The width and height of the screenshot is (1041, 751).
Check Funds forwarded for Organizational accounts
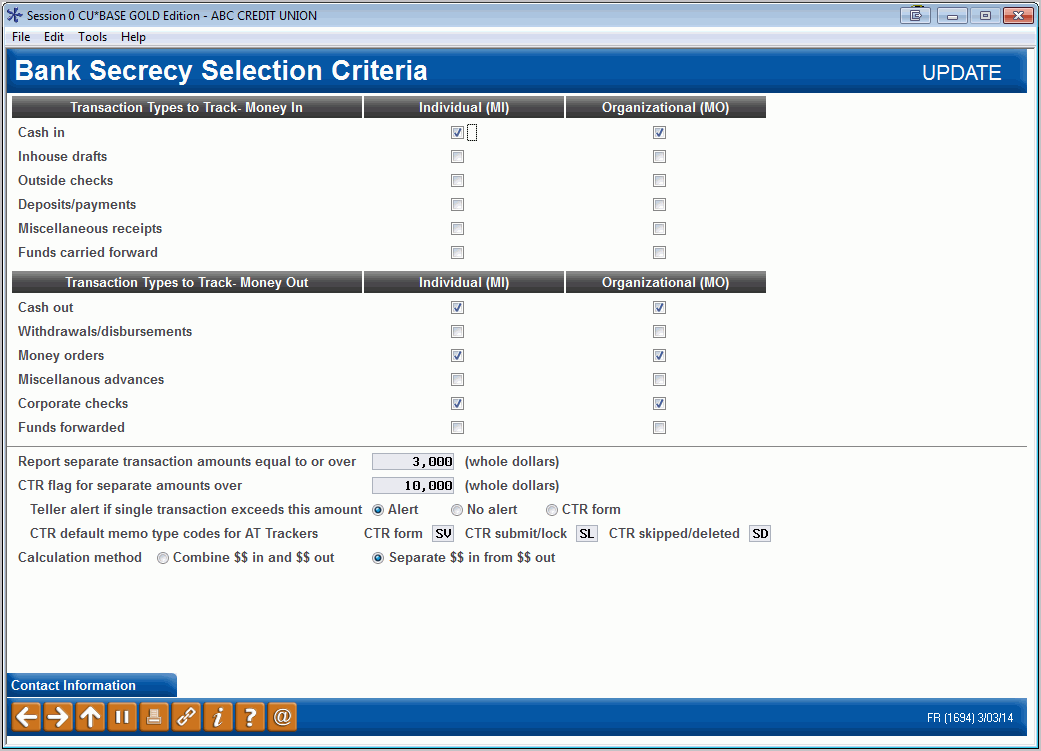659,427
